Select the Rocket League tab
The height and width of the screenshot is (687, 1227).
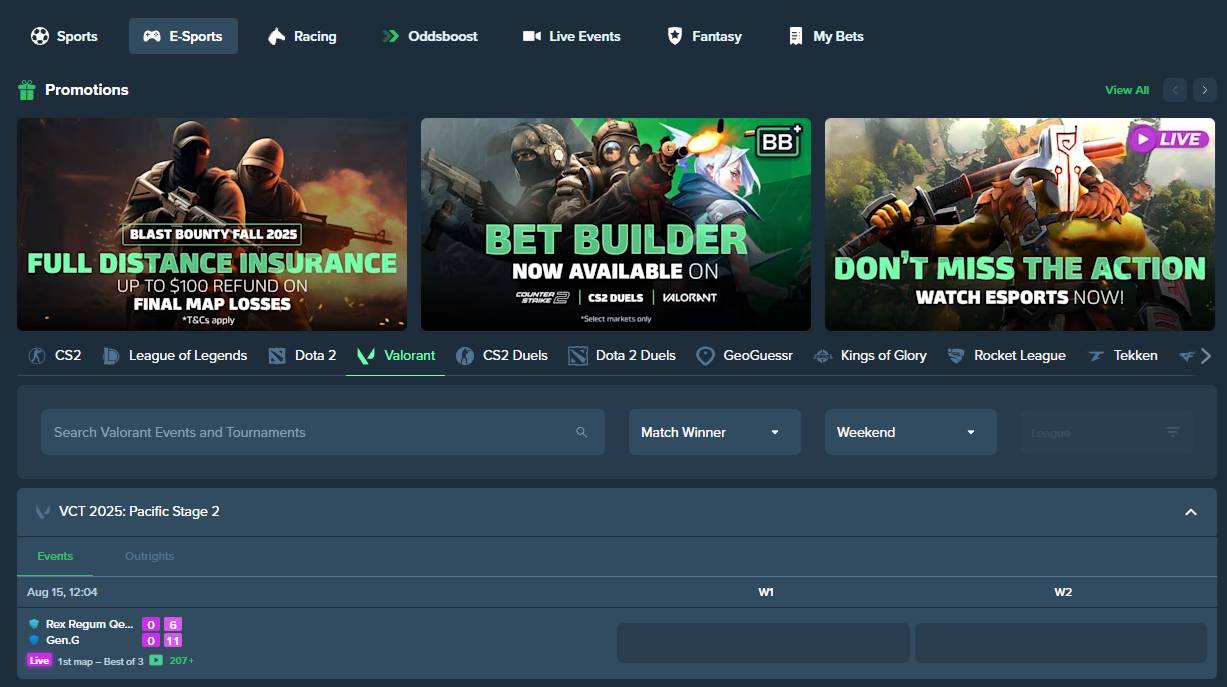[1007, 355]
